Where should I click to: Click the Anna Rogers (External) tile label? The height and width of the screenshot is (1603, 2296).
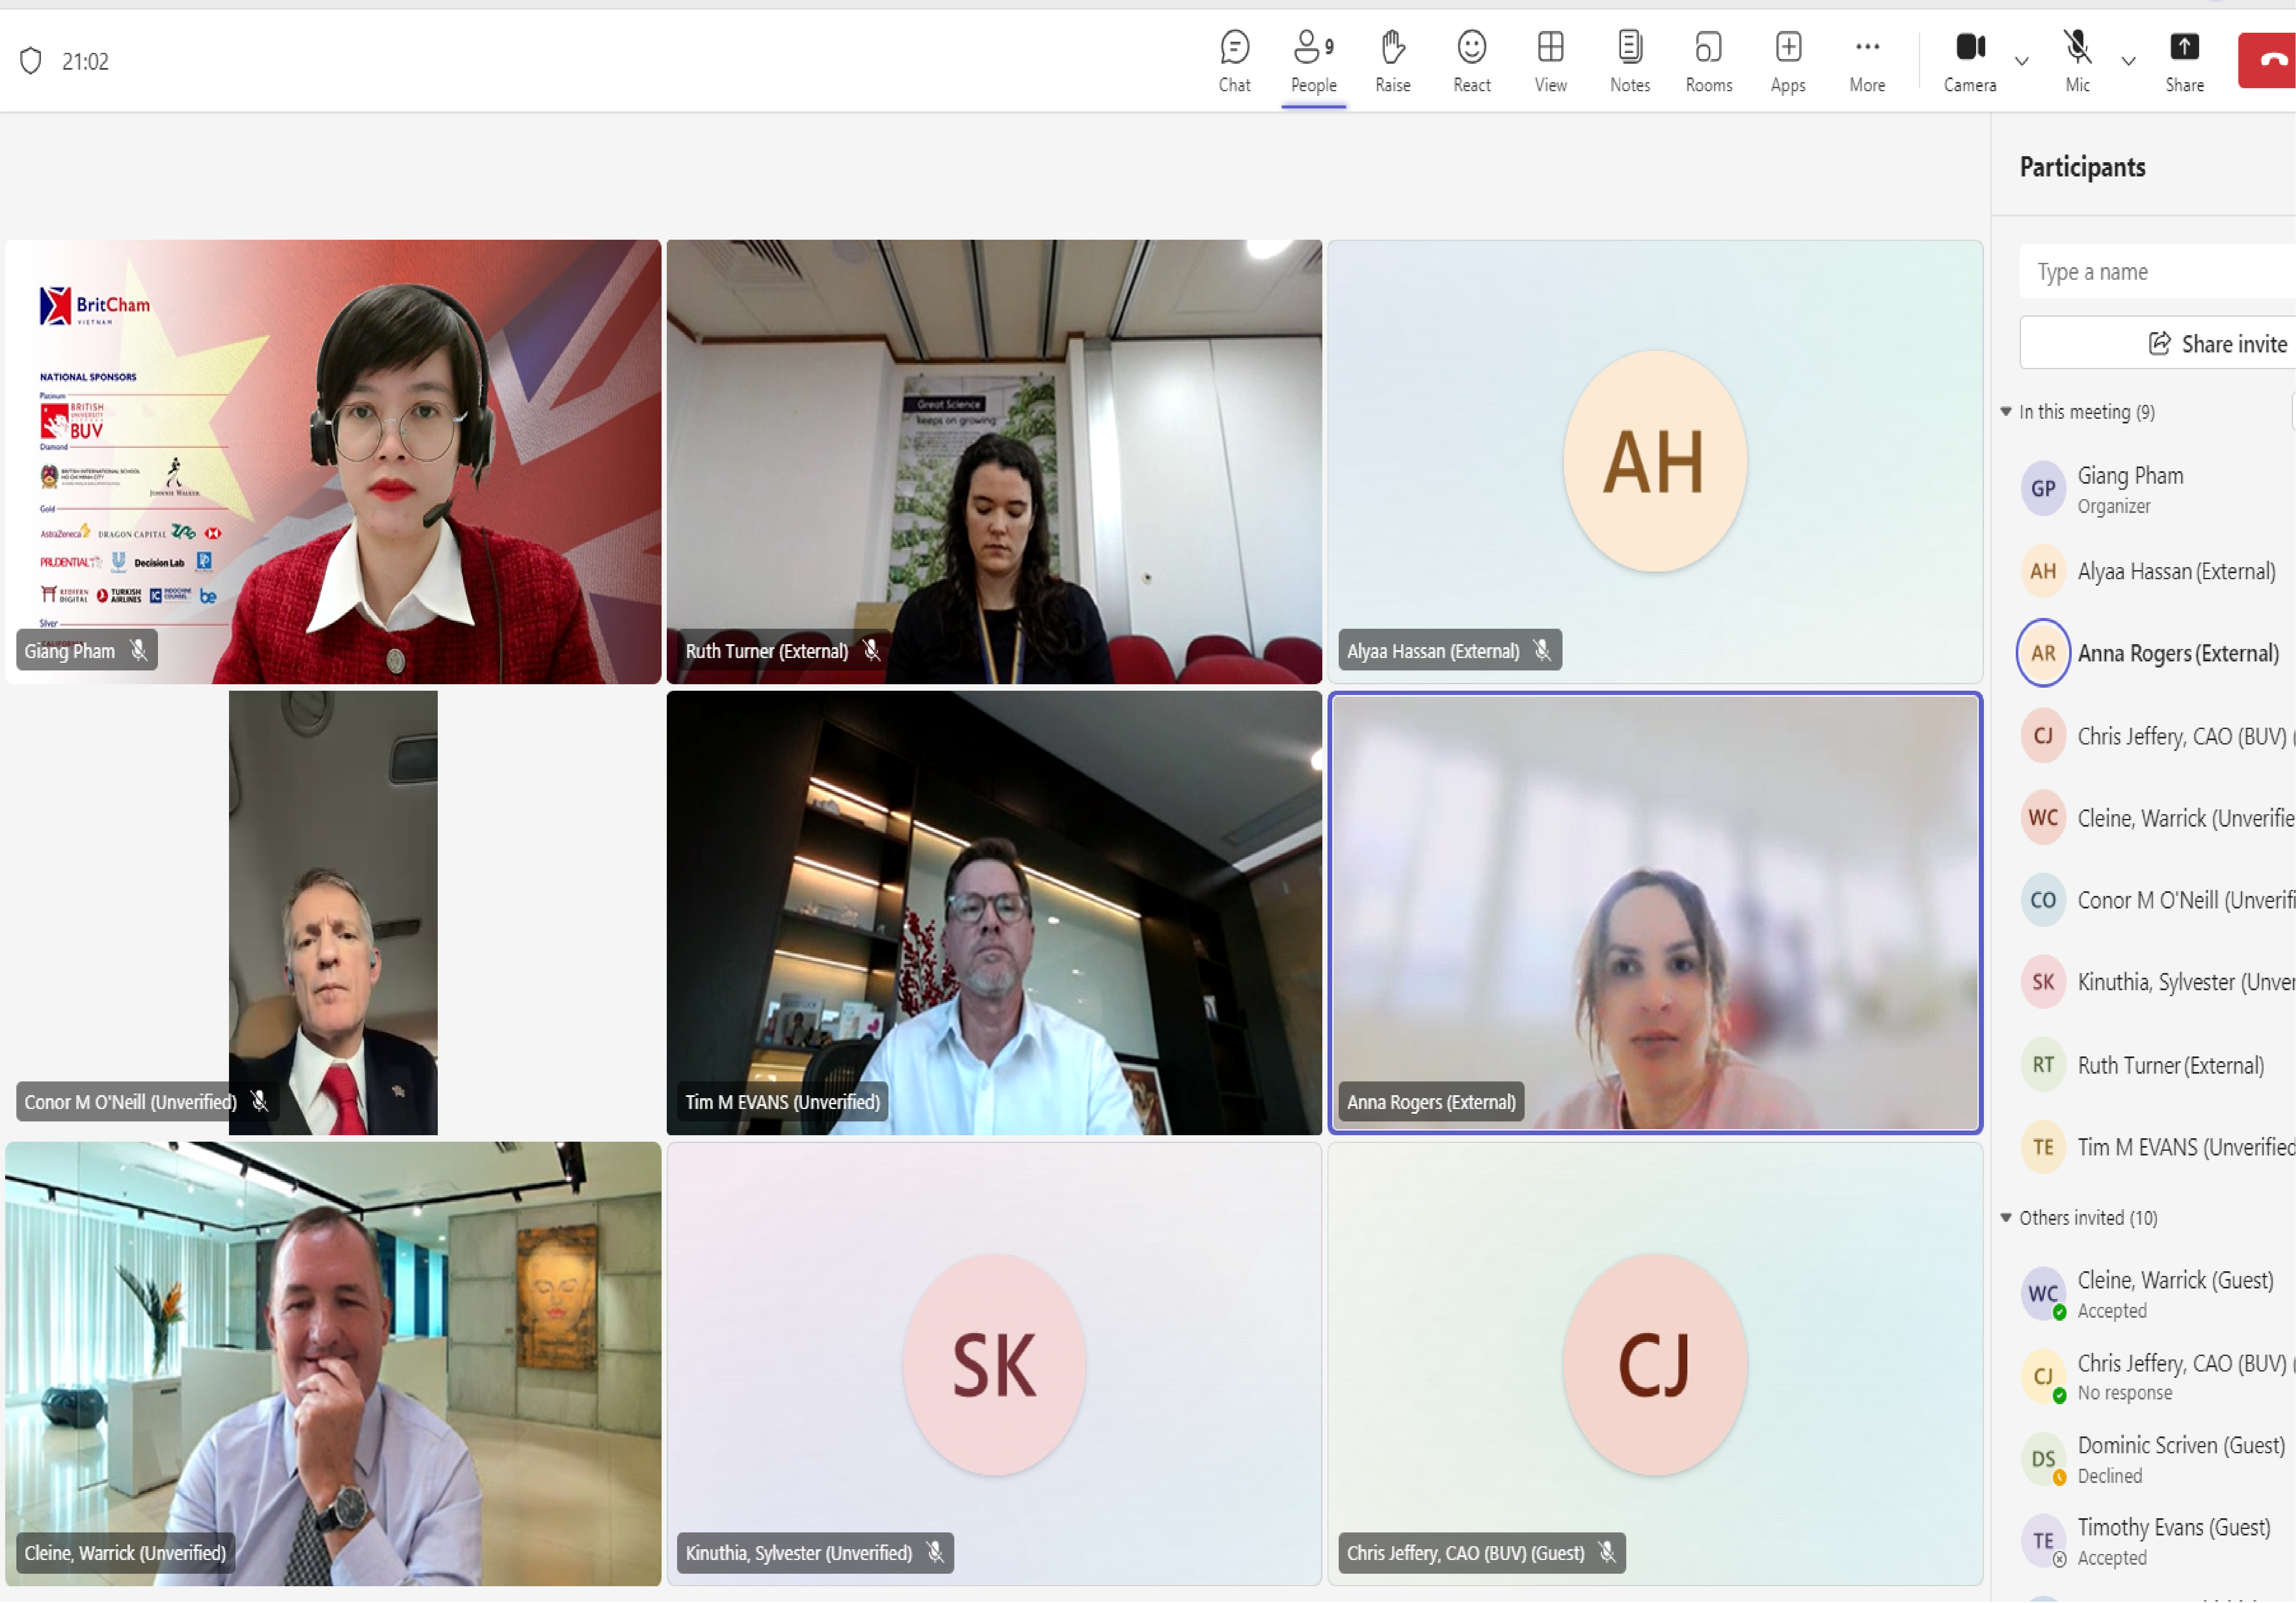point(1431,1103)
